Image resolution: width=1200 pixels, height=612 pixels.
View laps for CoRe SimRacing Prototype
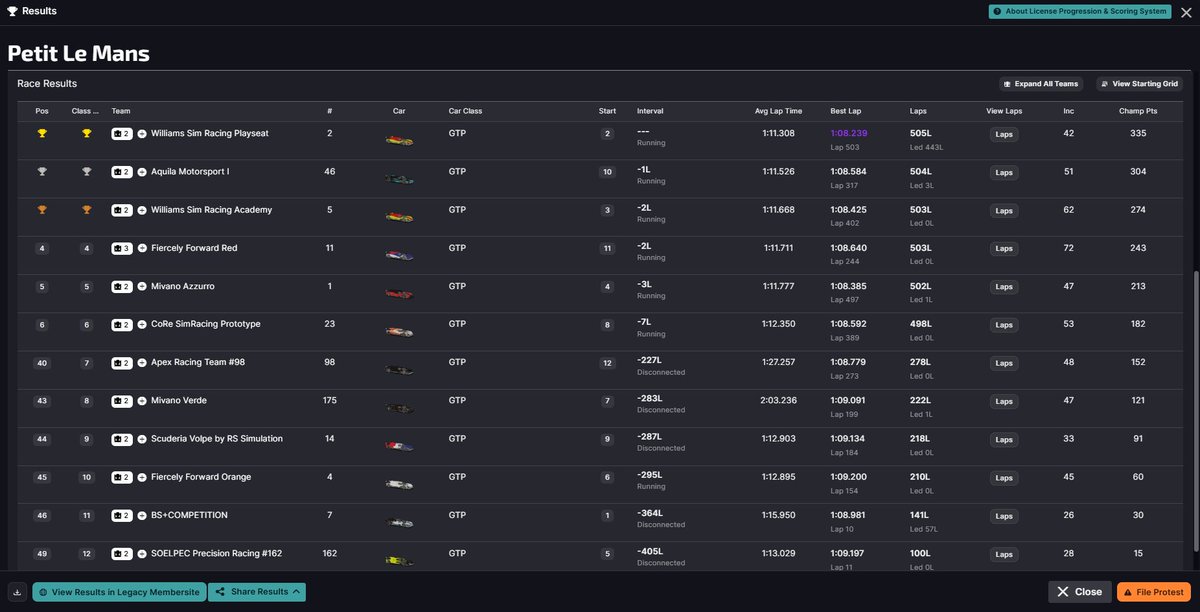click(1004, 325)
